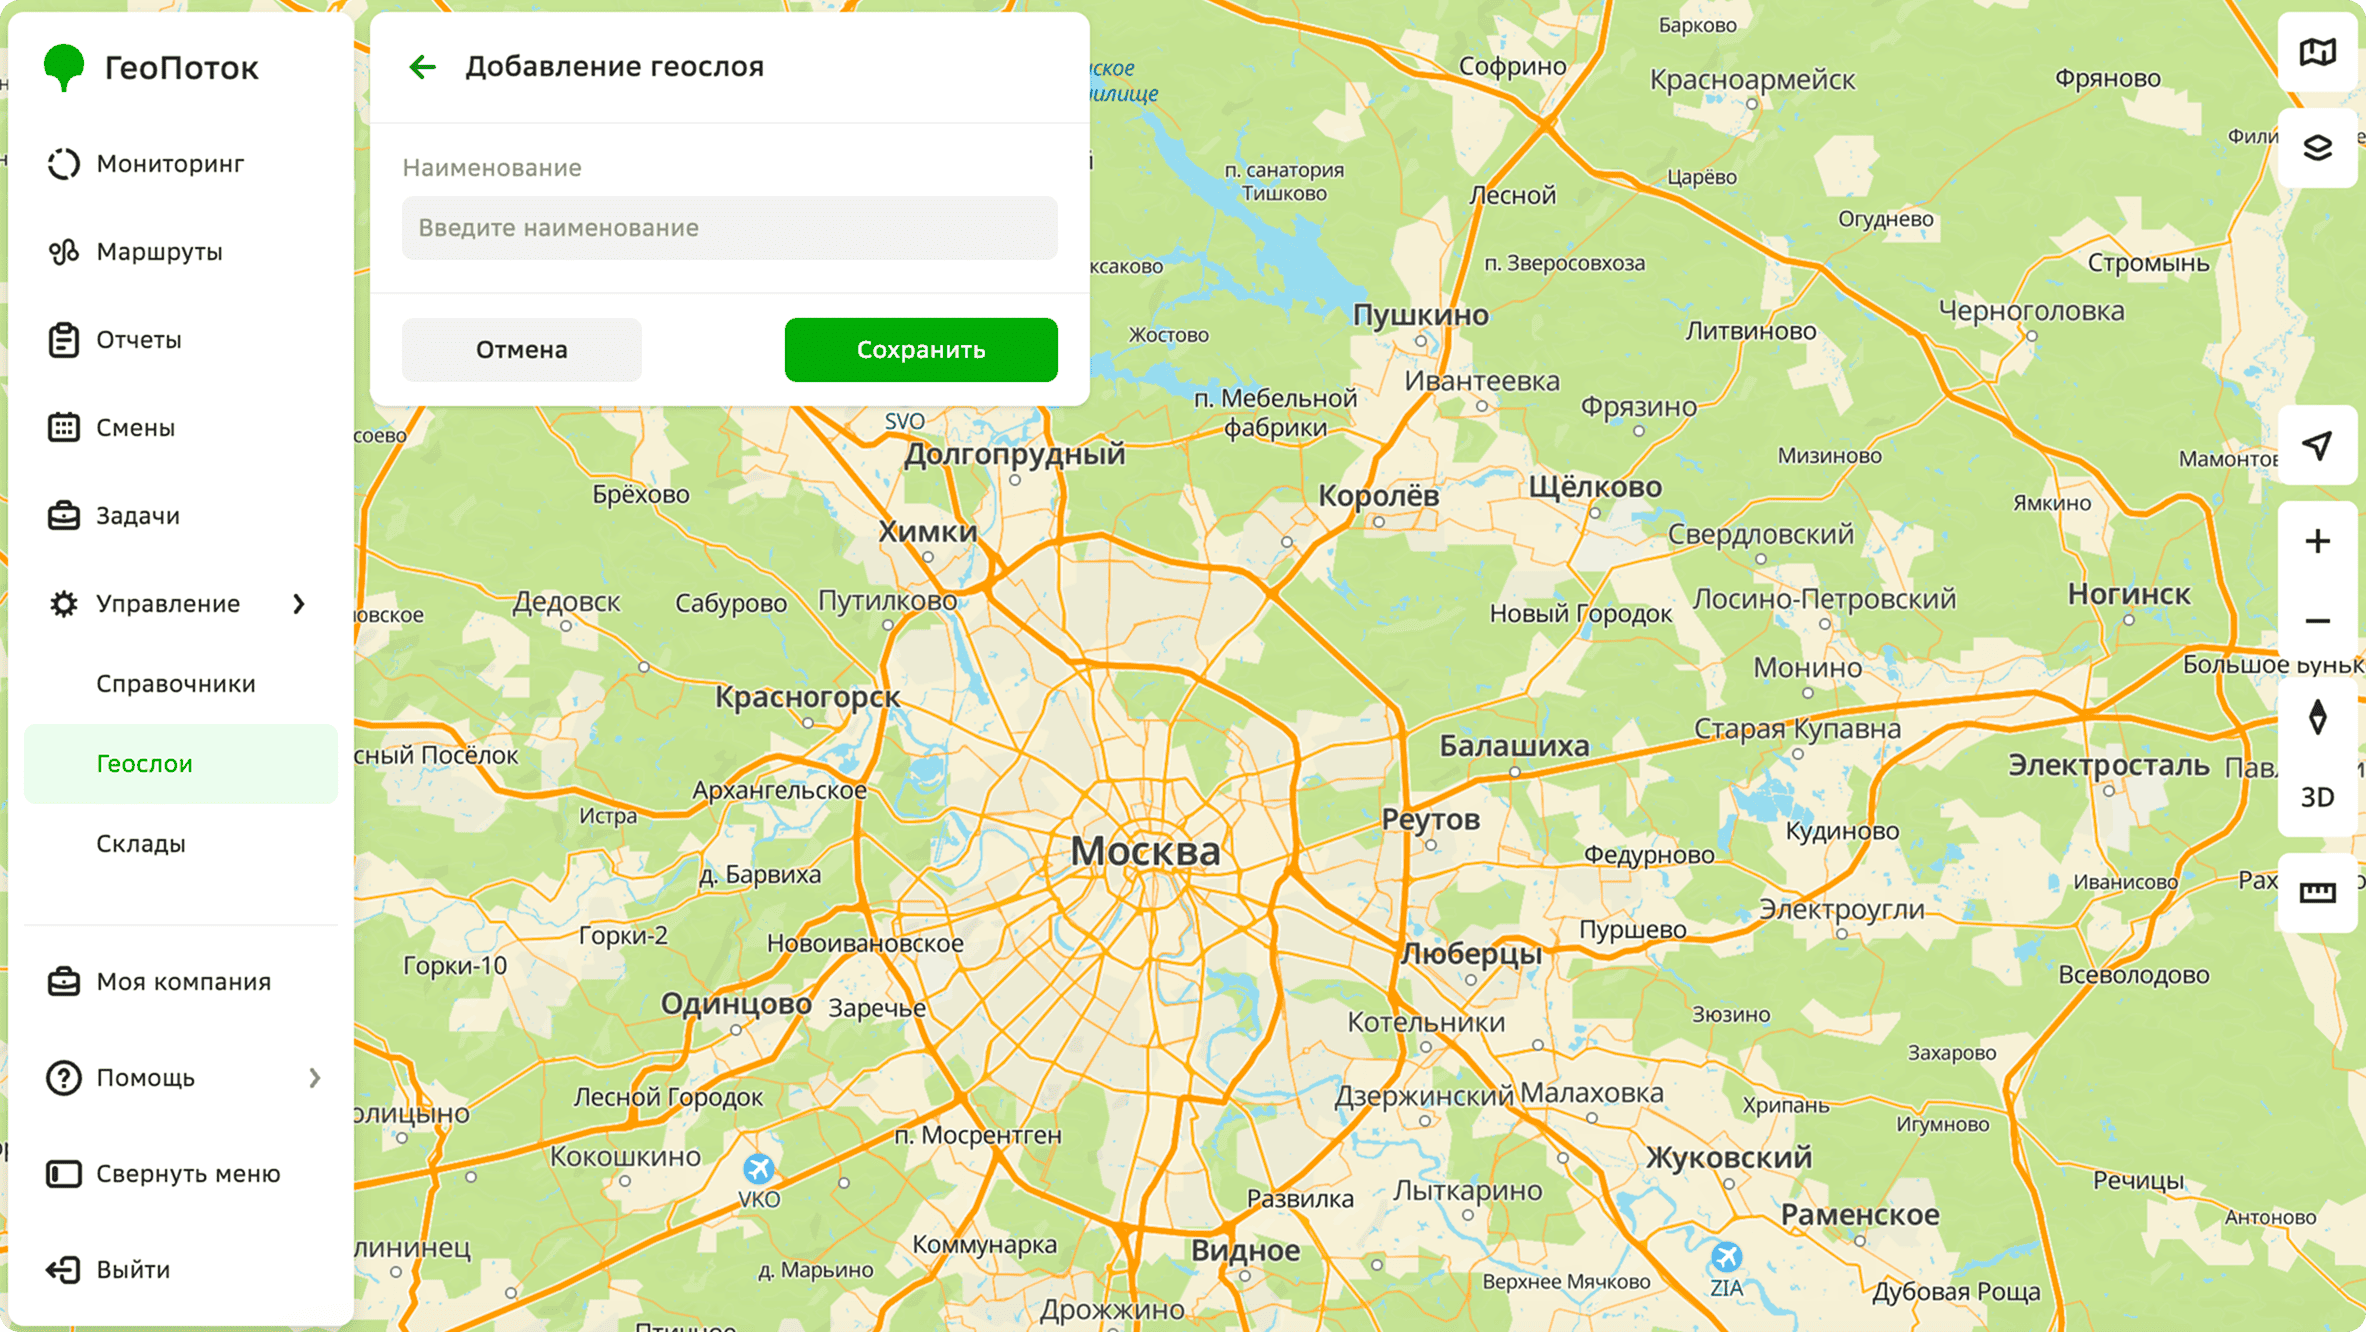The width and height of the screenshot is (2366, 1332).
Task: Open the map type icon at top right
Action: (2317, 52)
